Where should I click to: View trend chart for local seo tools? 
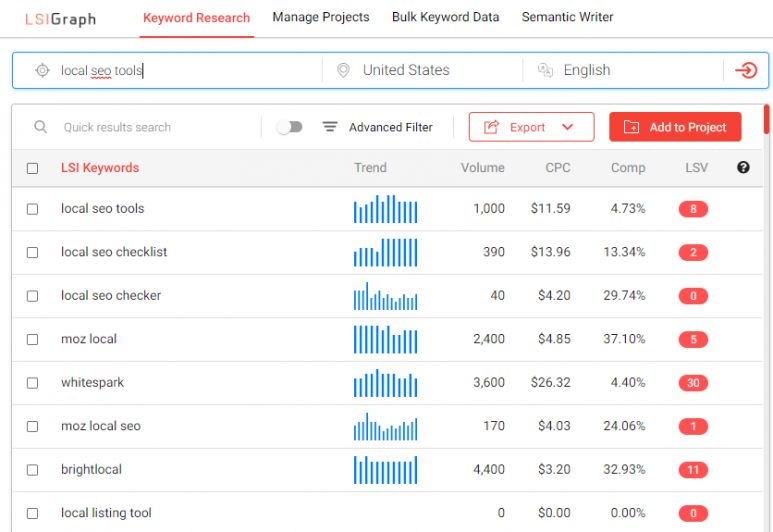pyautogui.click(x=386, y=209)
